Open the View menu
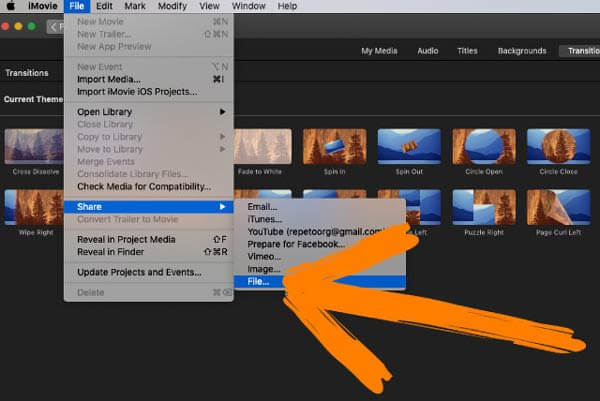Viewport: 600px width, 401px height. [209, 6]
